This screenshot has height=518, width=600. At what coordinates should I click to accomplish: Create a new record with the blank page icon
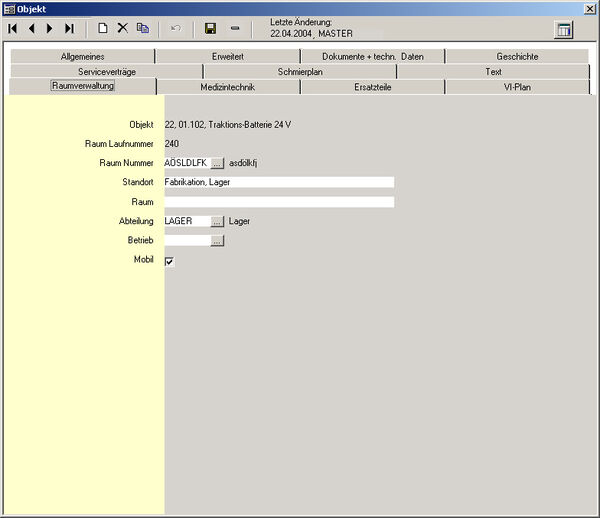tap(102, 28)
